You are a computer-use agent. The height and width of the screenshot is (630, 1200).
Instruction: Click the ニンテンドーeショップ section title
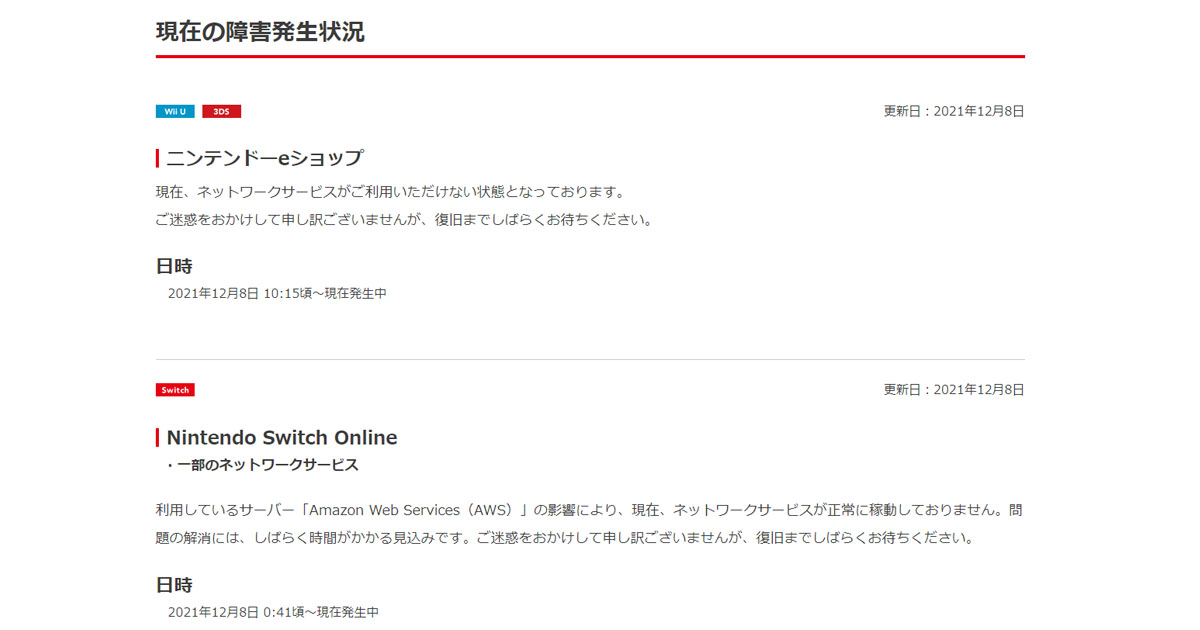[265, 158]
